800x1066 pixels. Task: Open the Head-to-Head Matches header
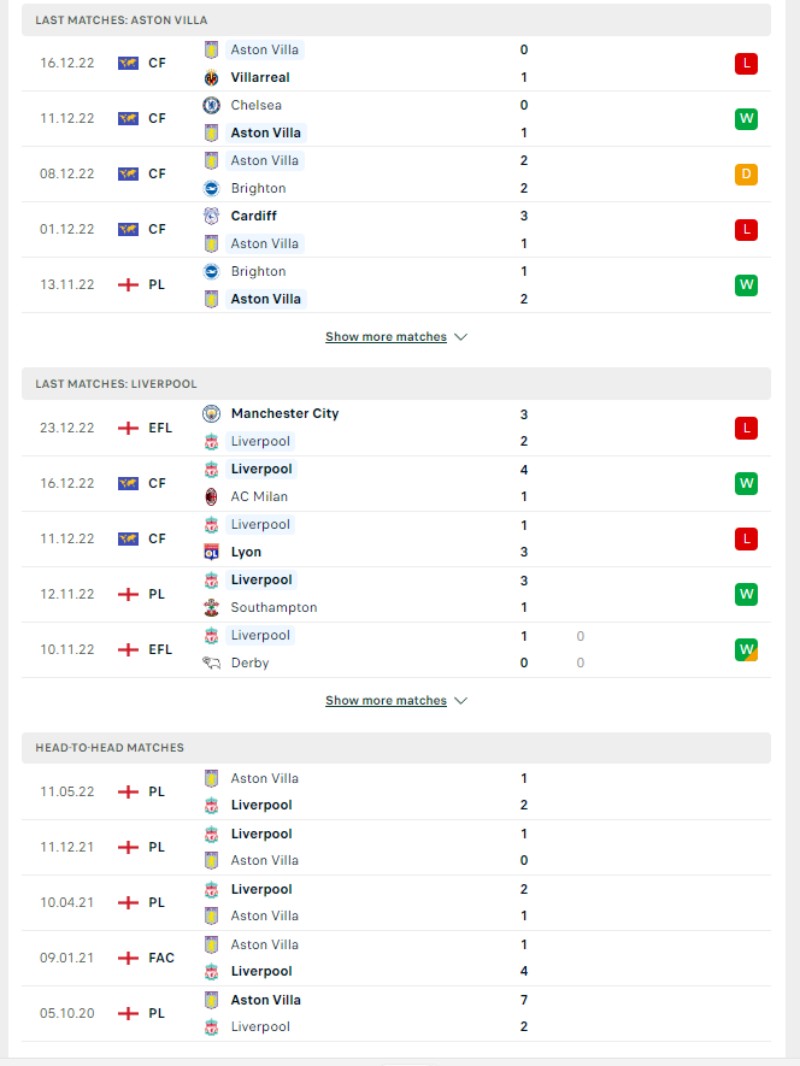click(x=396, y=748)
